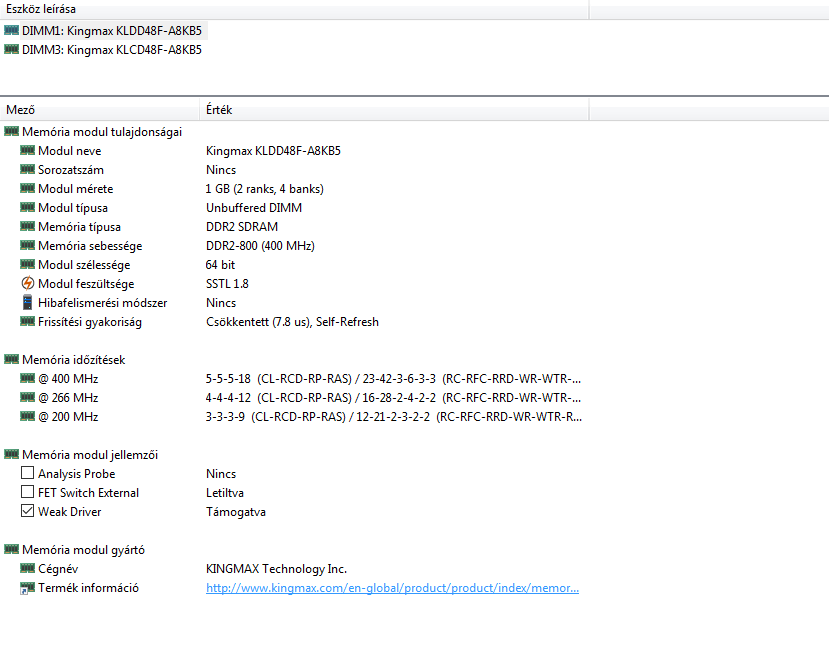829x650 pixels.
Task: Click the @ 266 MHz row icon
Action: click(x=27, y=397)
